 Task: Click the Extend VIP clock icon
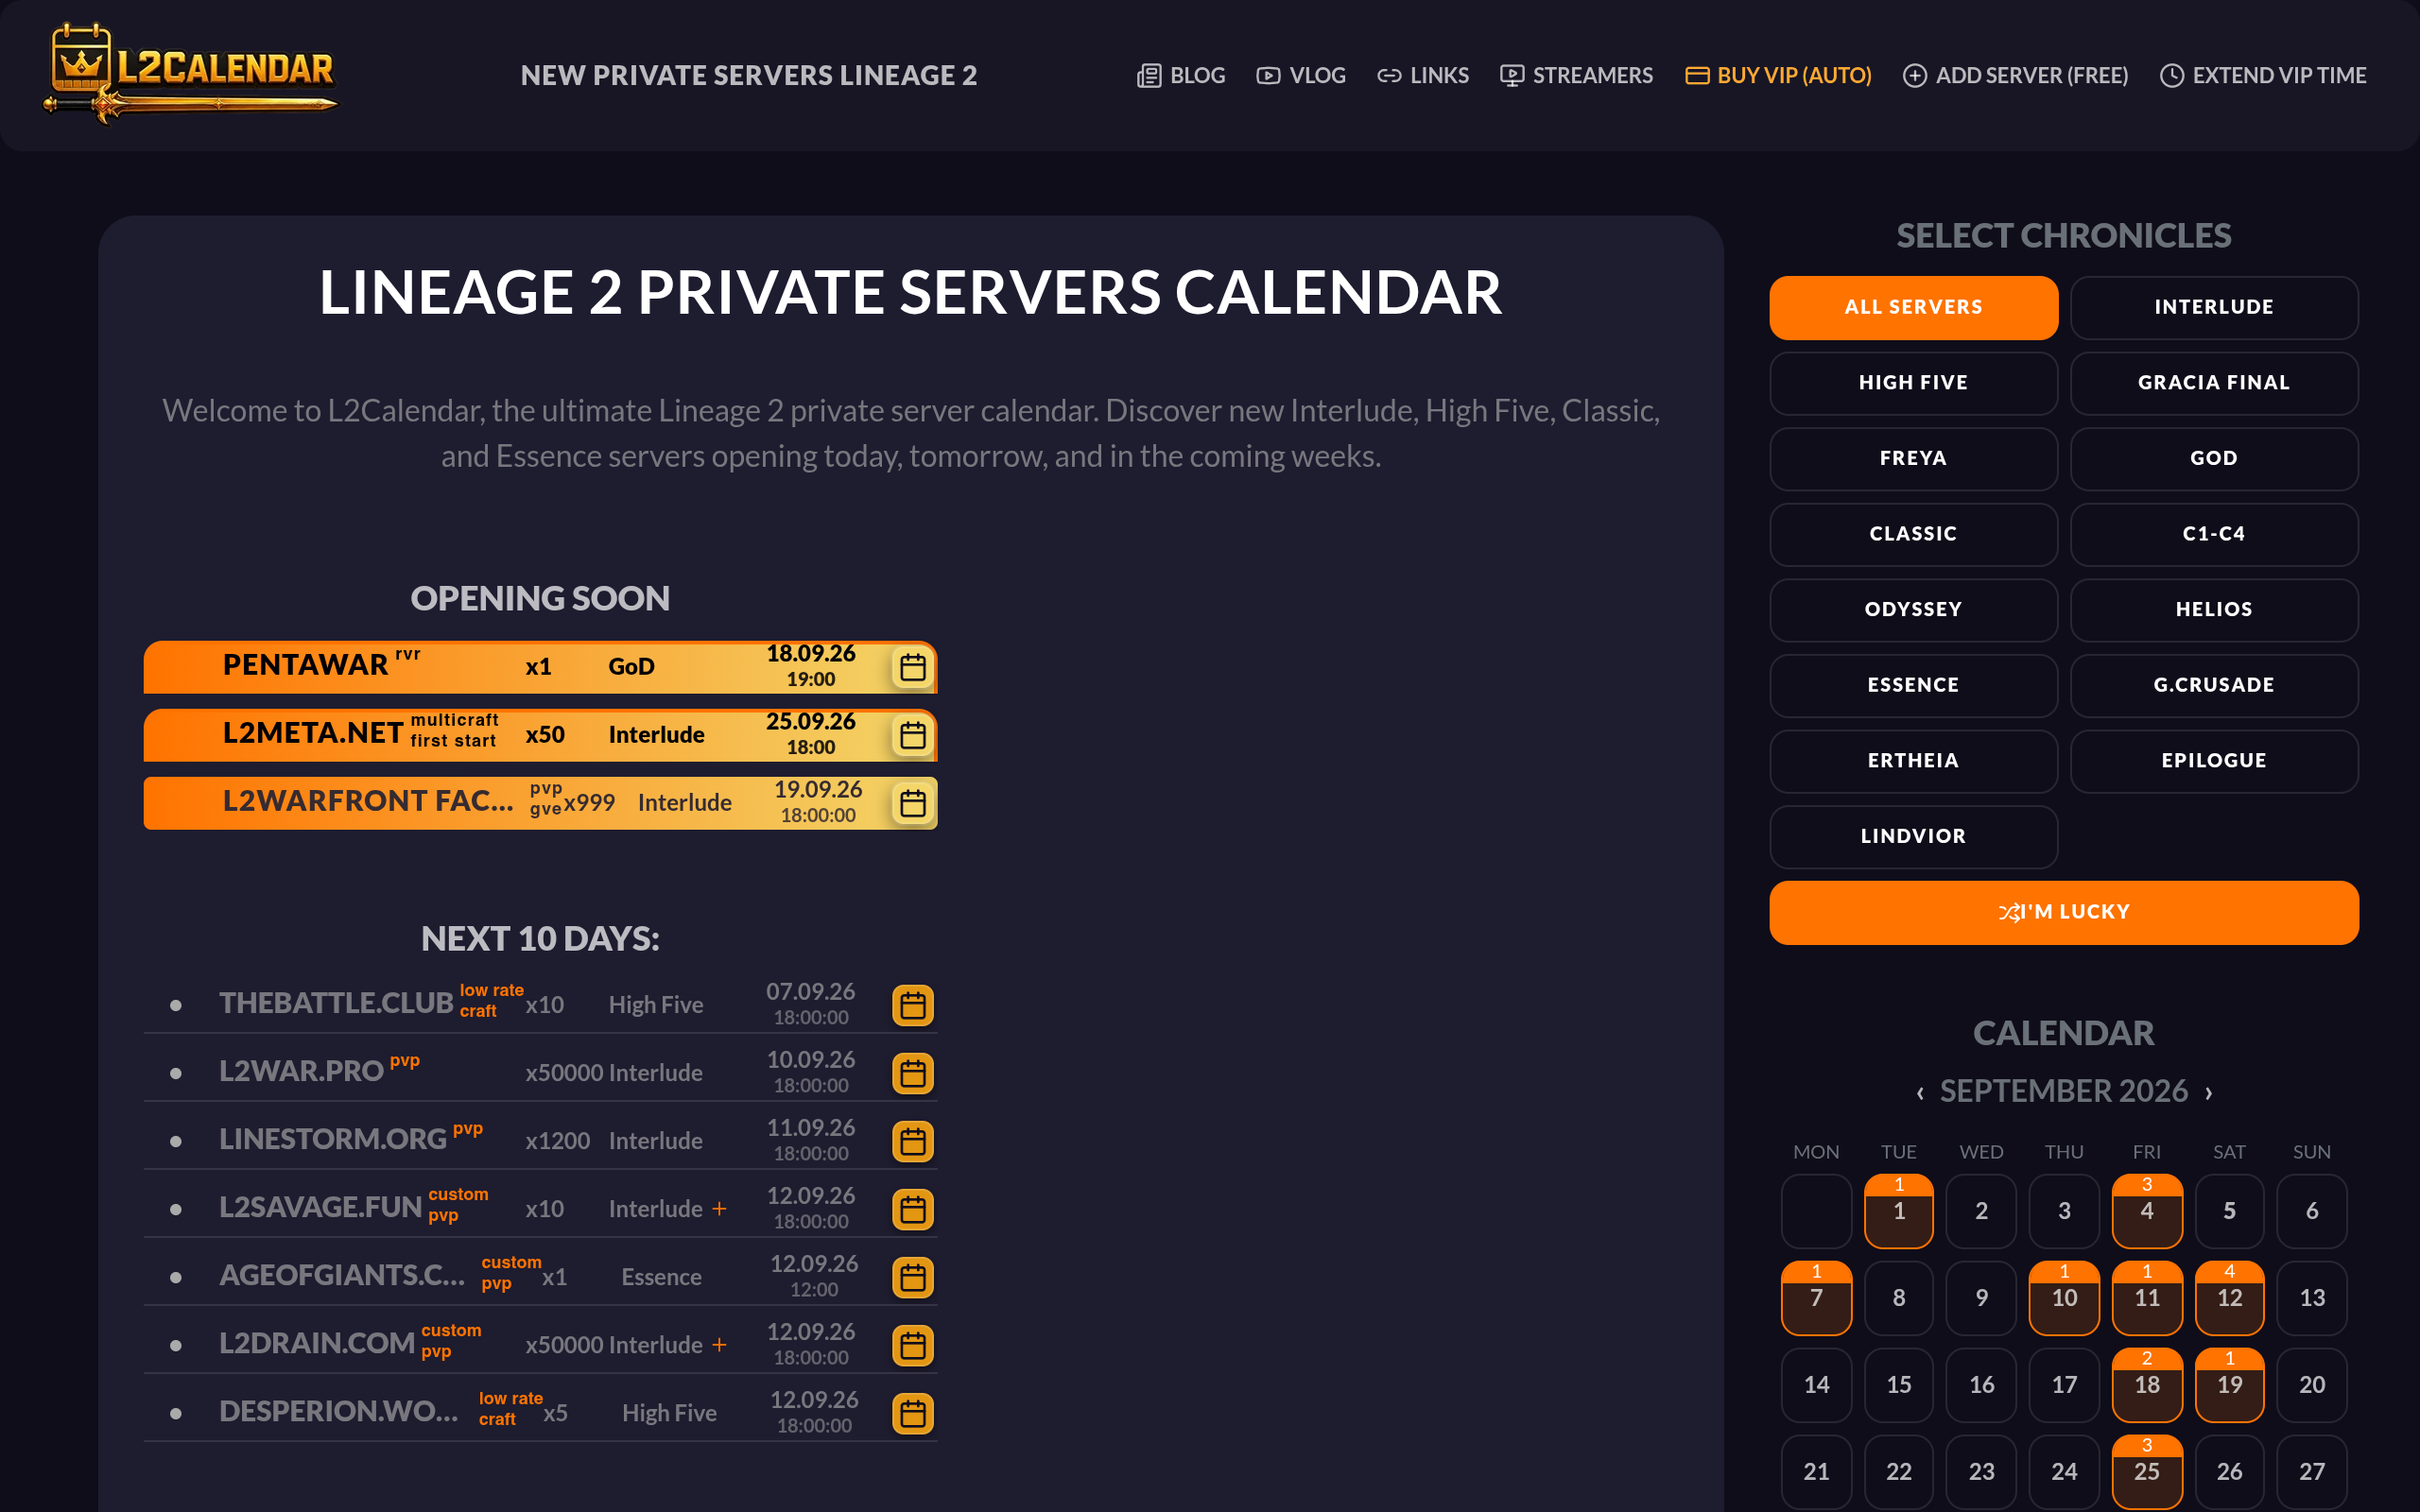[x=2171, y=75]
